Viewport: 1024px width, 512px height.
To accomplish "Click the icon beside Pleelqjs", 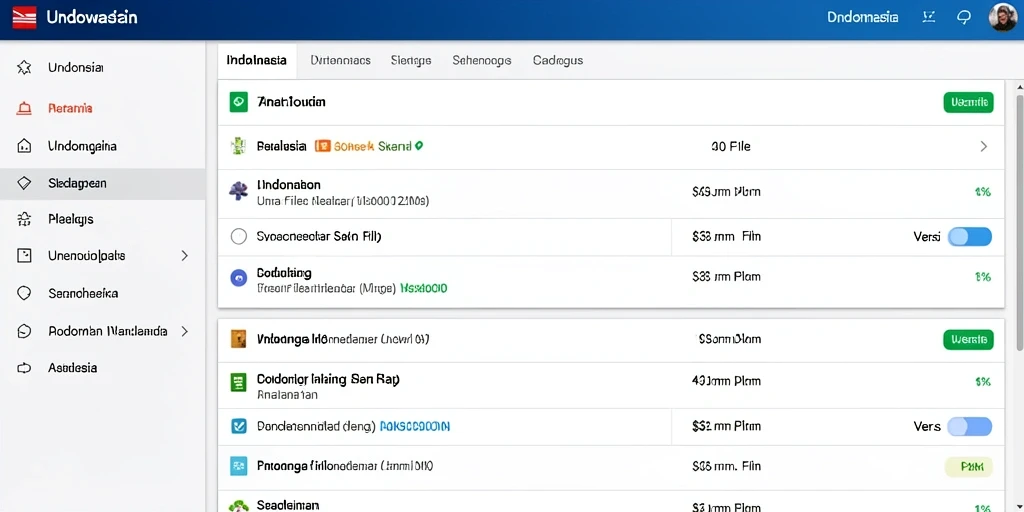I will 24,219.
